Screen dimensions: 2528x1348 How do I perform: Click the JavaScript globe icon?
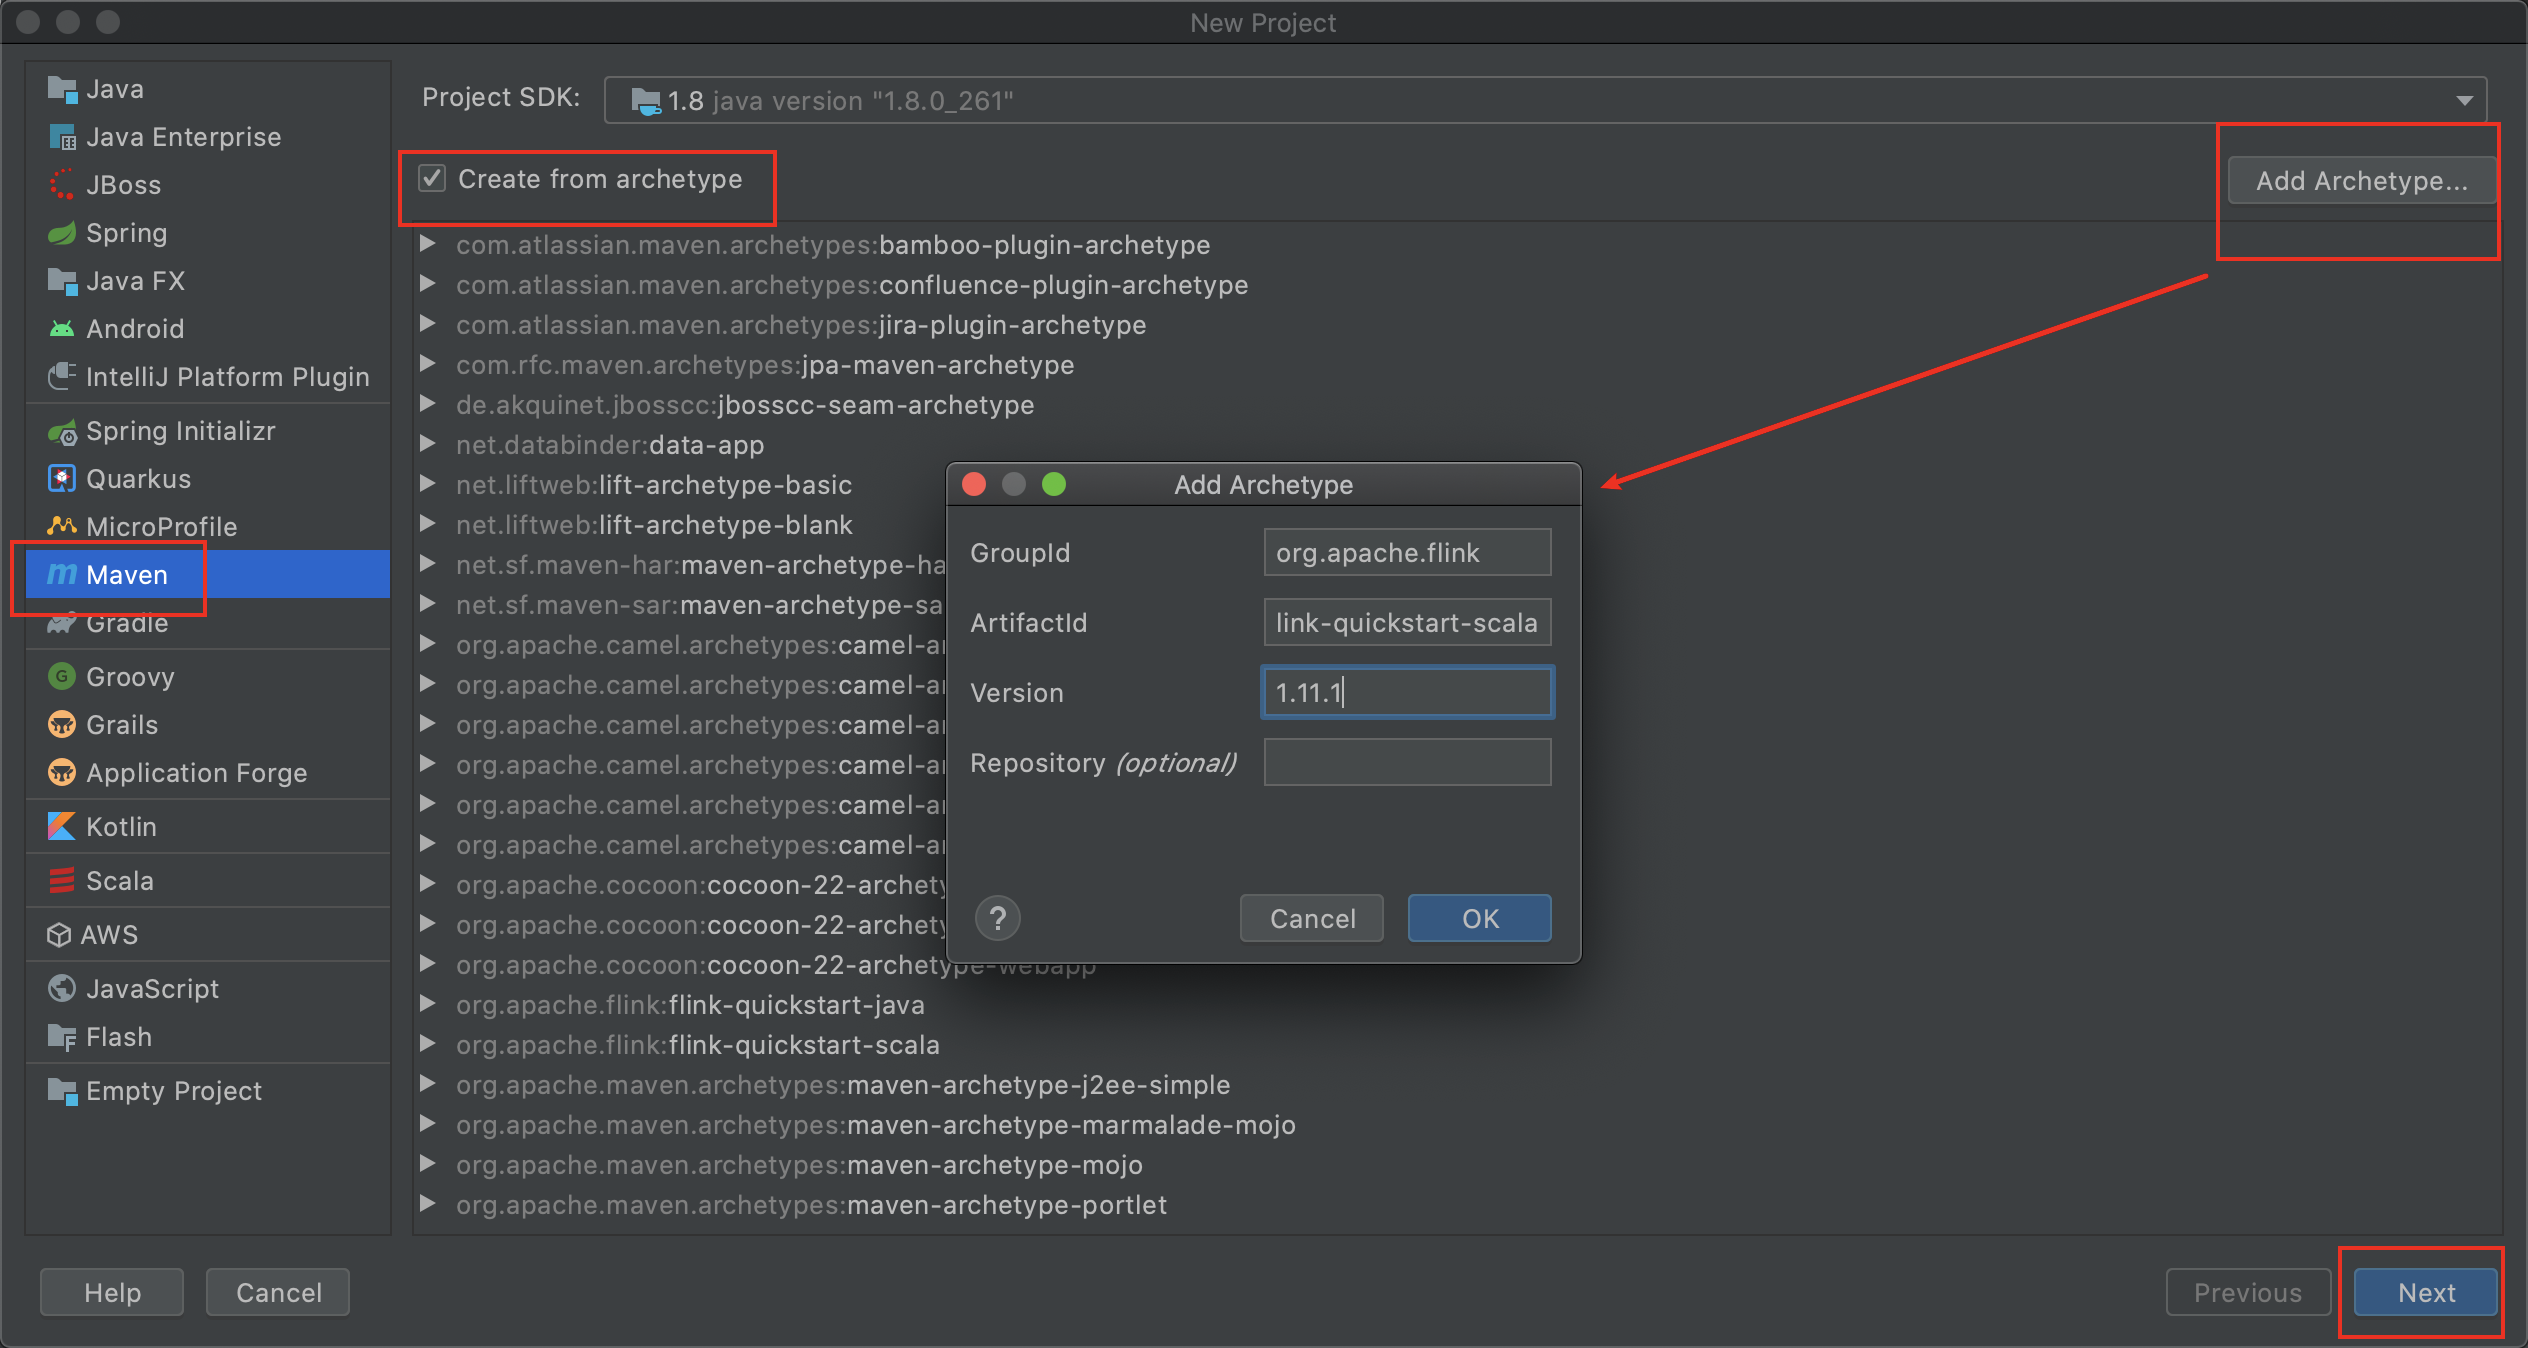point(62,989)
